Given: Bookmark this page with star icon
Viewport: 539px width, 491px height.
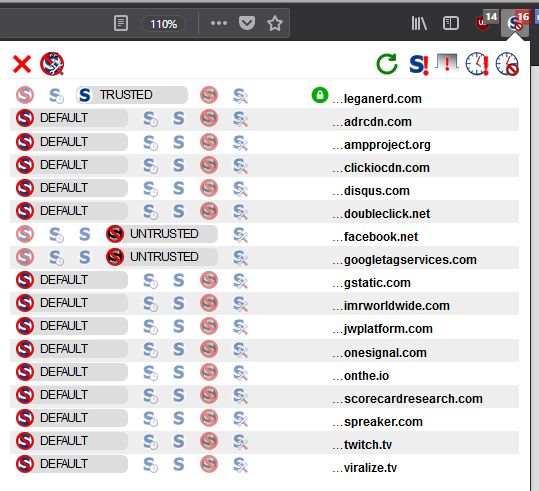Looking at the screenshot, I should (275, 23).
